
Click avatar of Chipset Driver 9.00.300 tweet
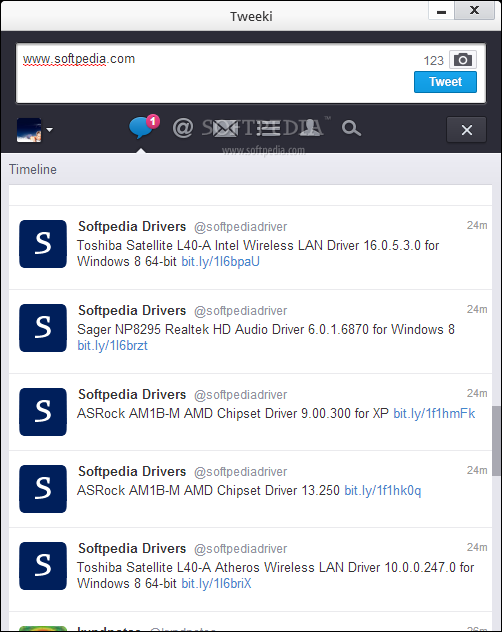click(43, 412)
